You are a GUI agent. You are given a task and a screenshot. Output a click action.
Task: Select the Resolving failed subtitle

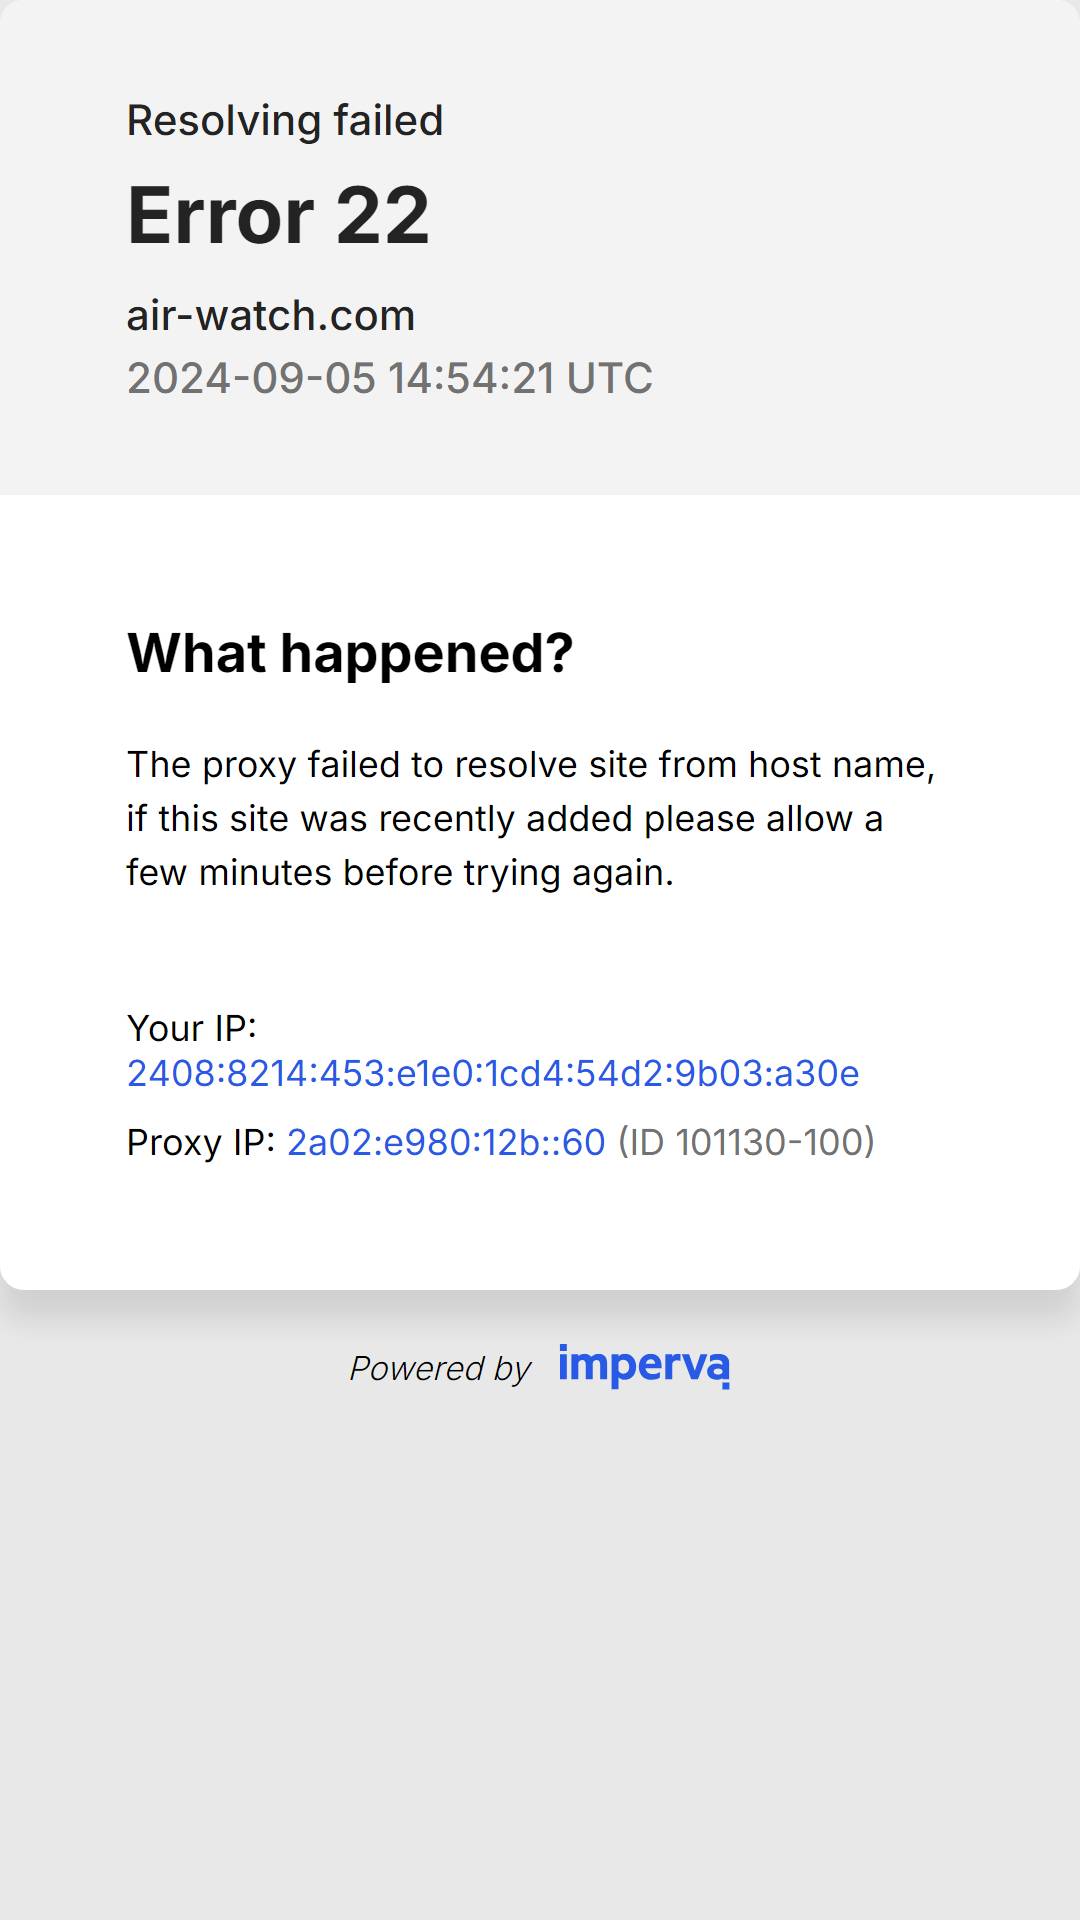click(x=285, y=121)
